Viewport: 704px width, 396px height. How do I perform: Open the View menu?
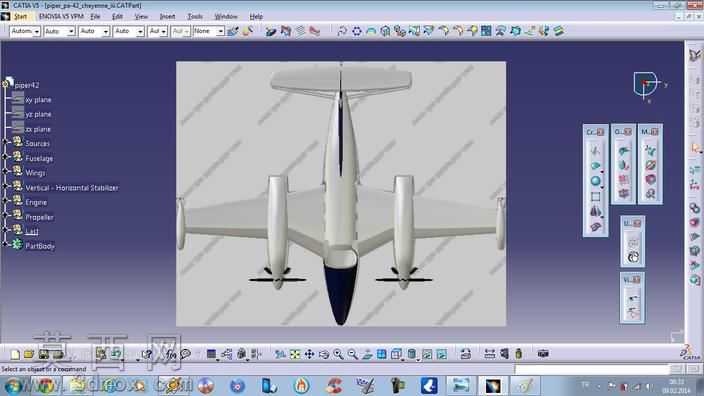tap(141, 17)
